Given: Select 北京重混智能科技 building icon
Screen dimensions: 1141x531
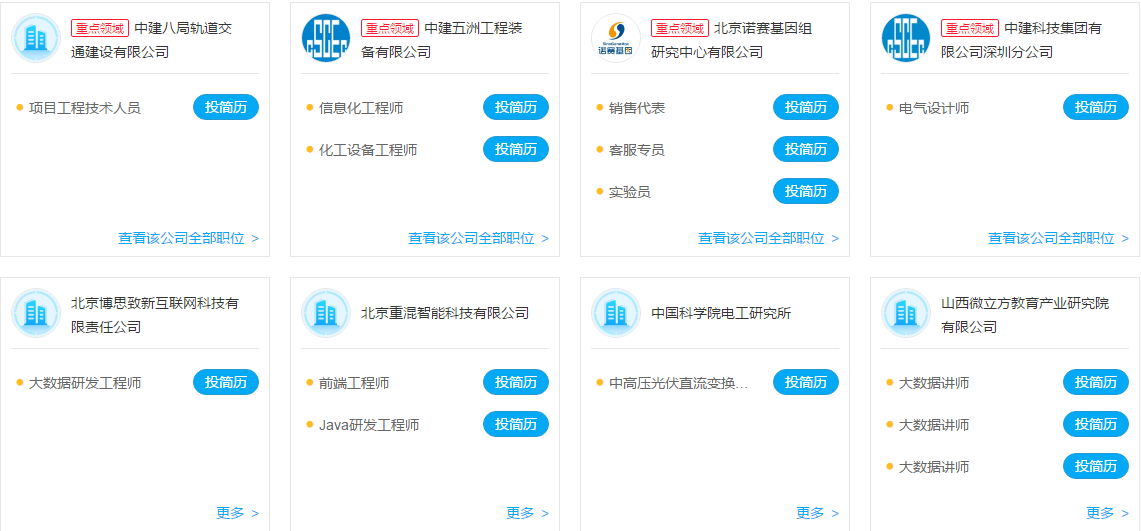Looking at the screenshot, I should (x=326, y=313).
